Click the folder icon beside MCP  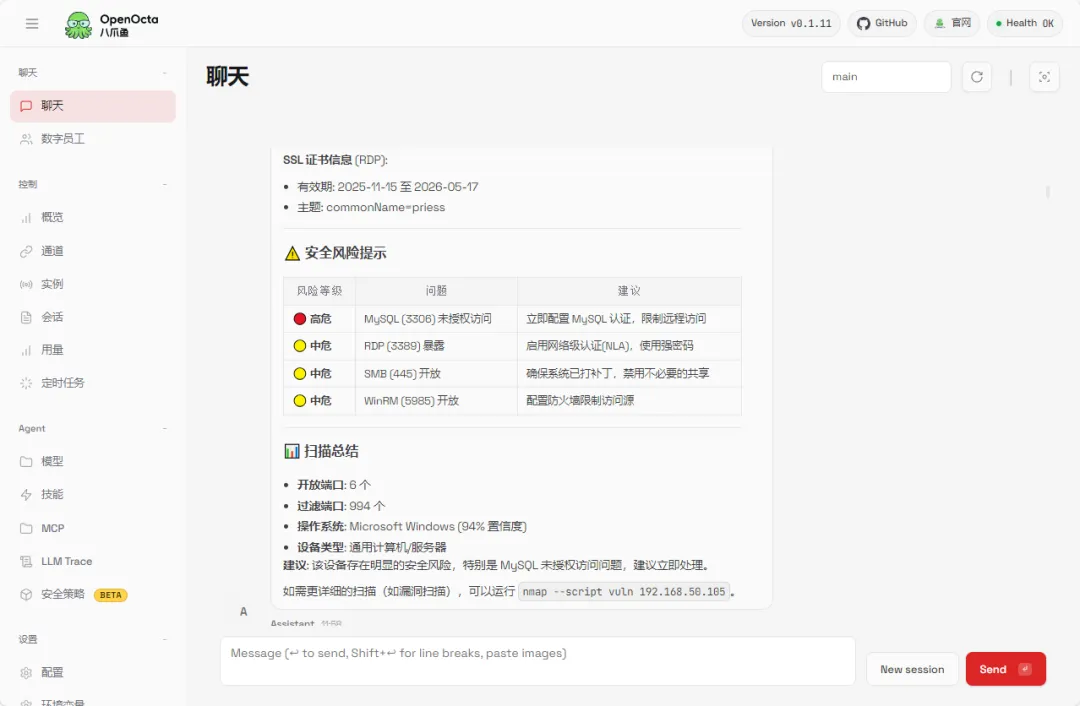pyautogui.click(x=26, y=528)
